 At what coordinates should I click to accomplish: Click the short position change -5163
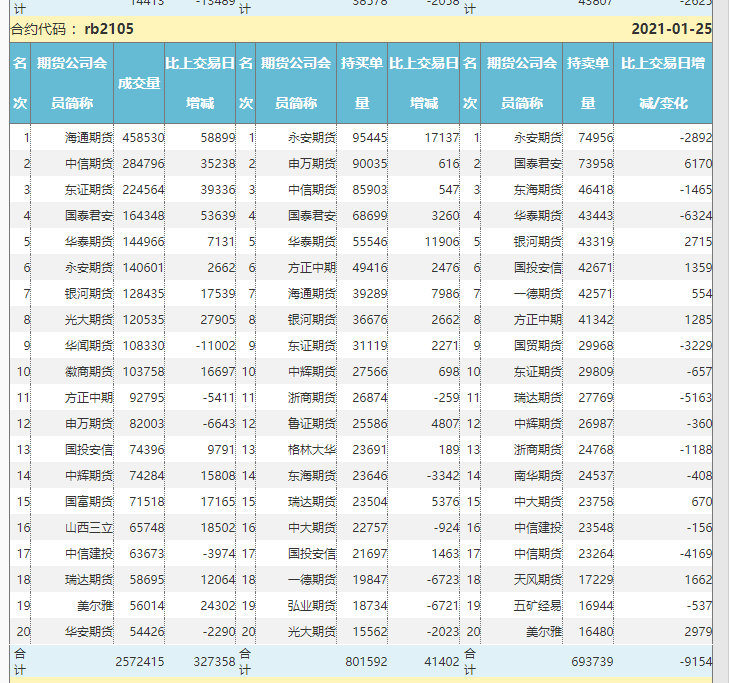click(696, 398)
